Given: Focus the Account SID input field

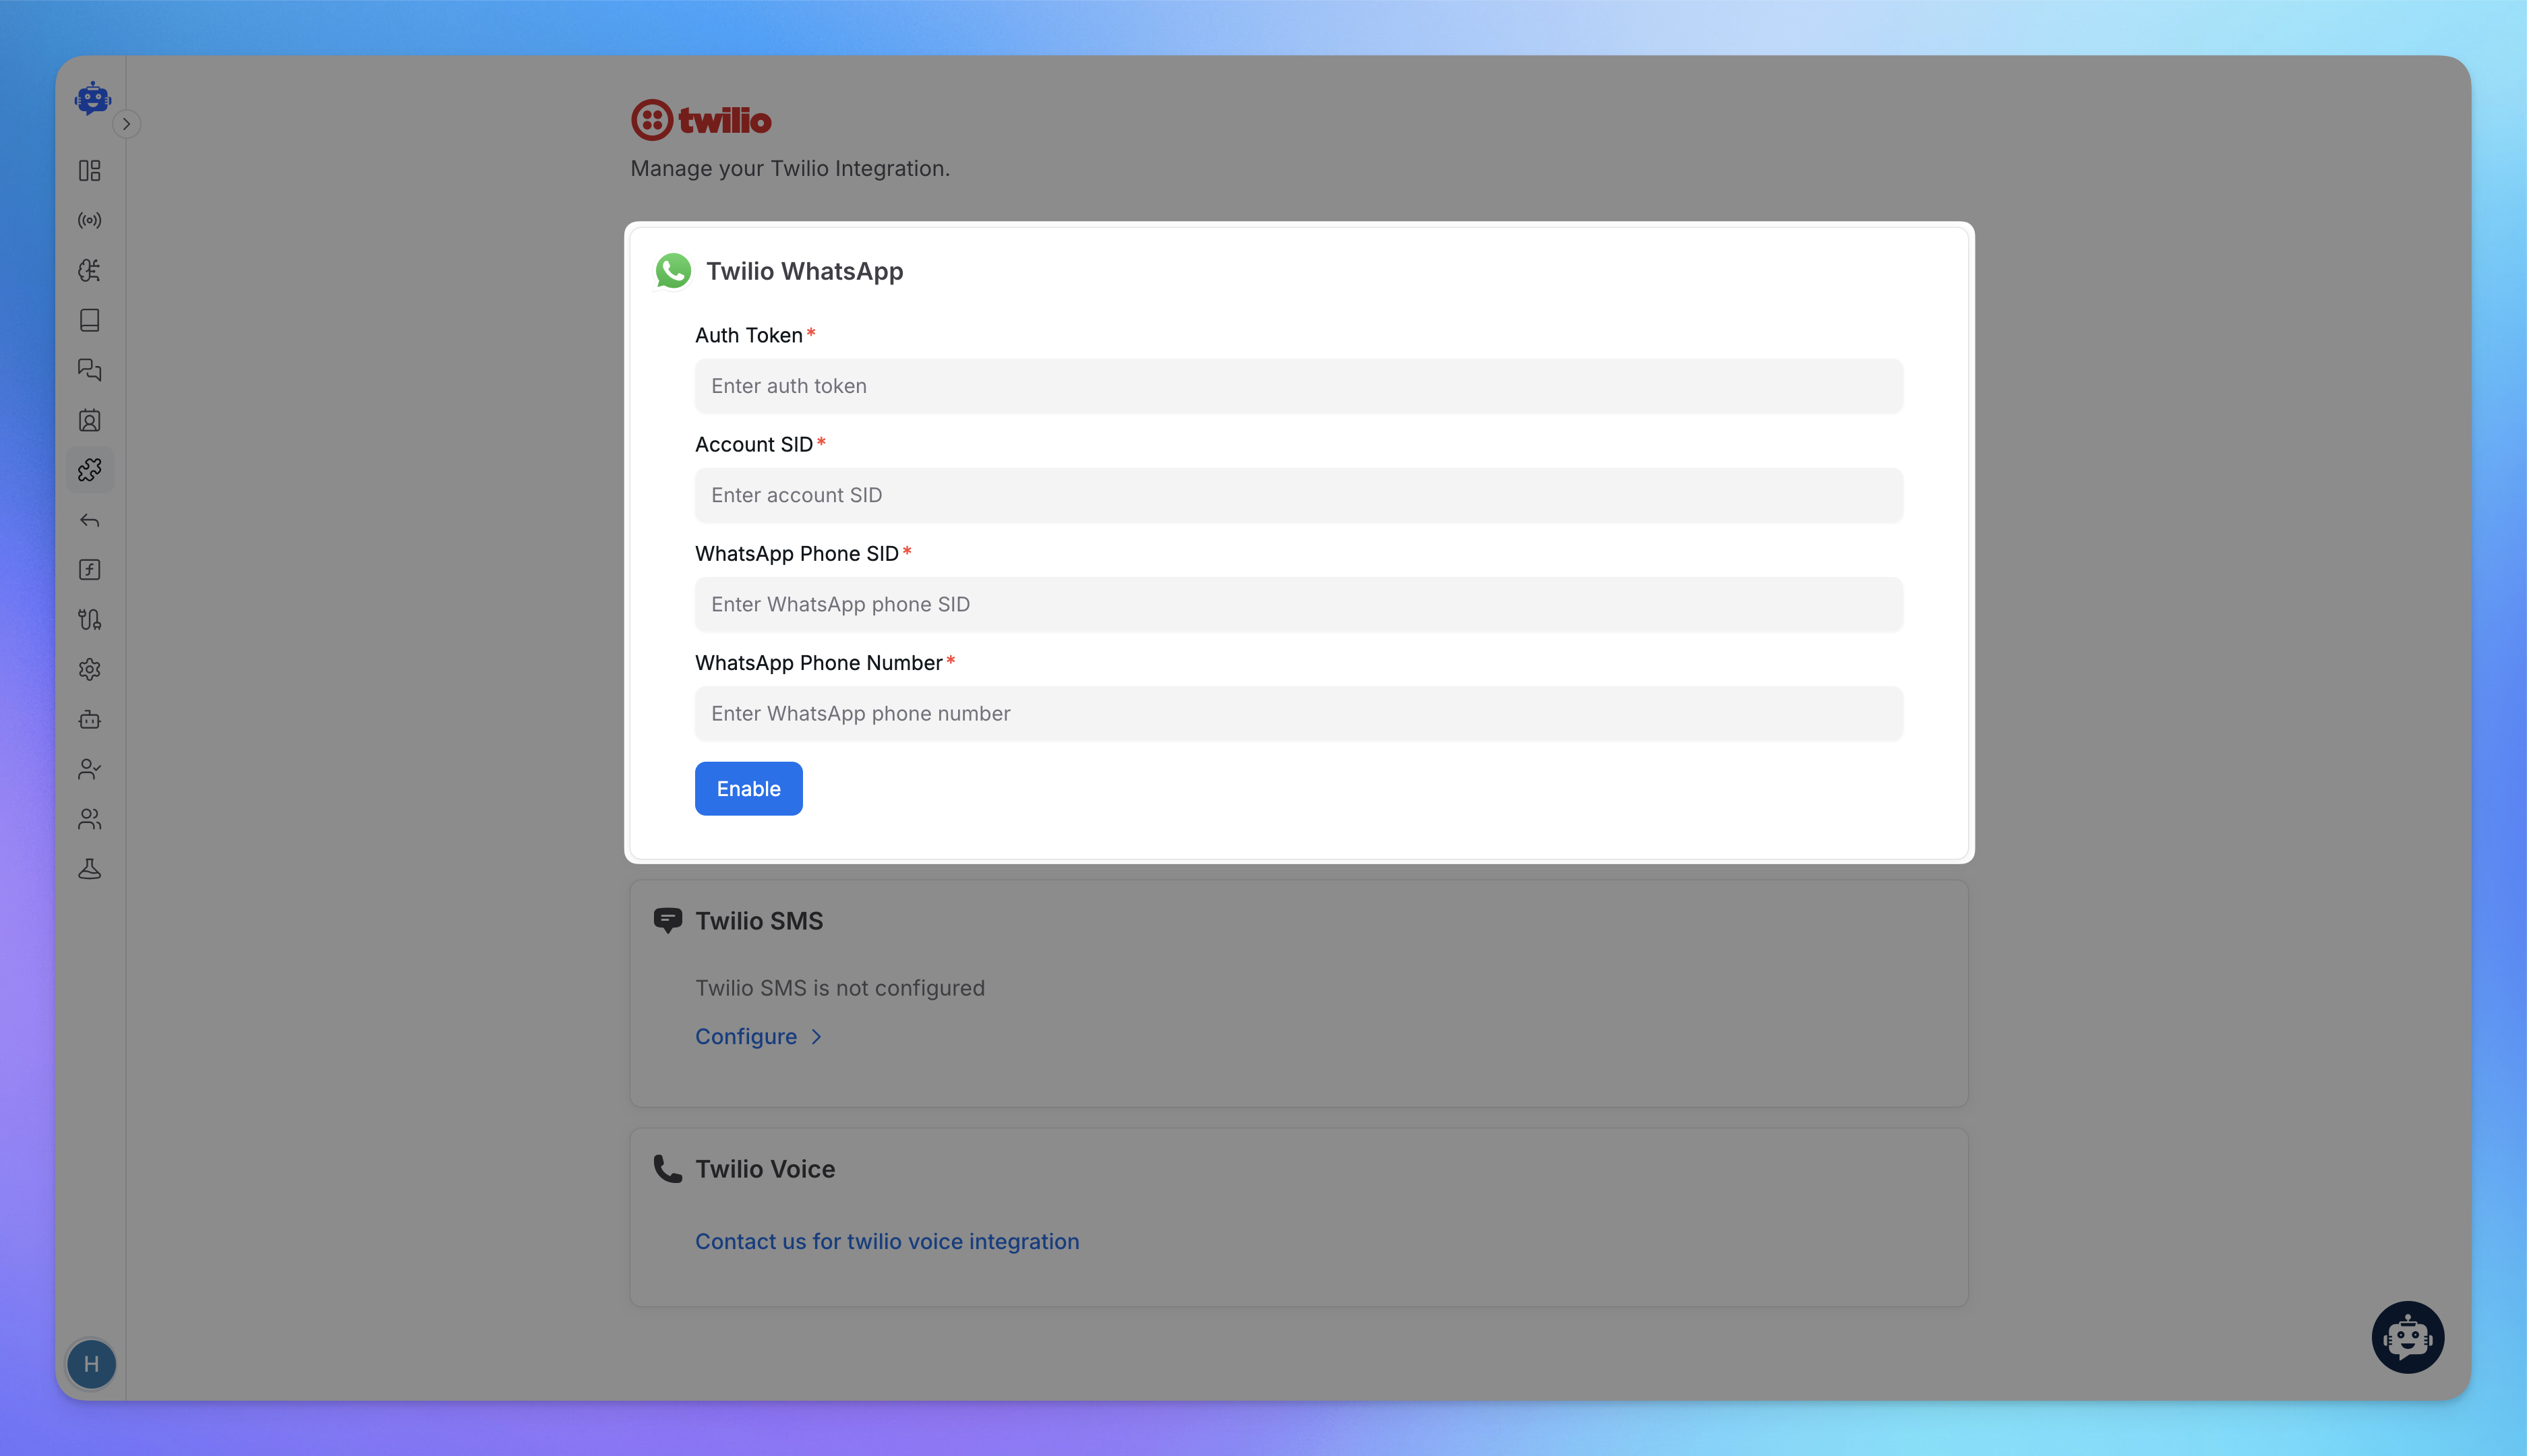Looking at the screenshot, I should pos(1298,495).
